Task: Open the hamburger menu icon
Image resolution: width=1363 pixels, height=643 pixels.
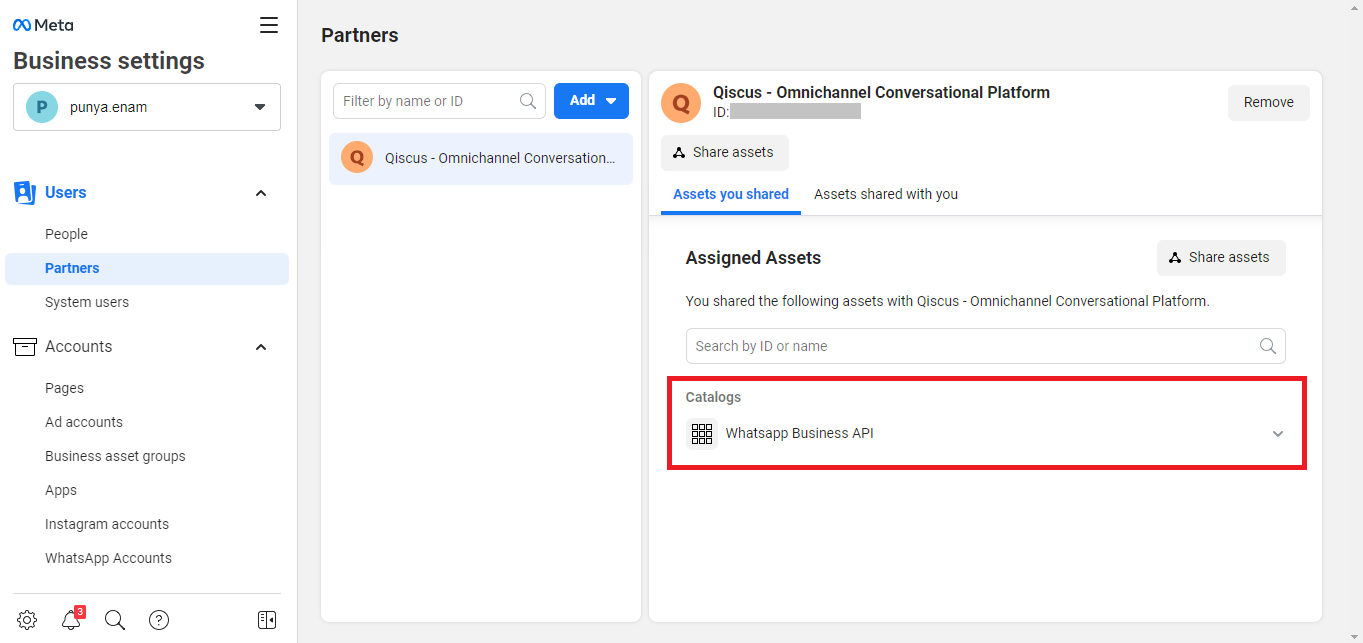Action: click(269, 25)
